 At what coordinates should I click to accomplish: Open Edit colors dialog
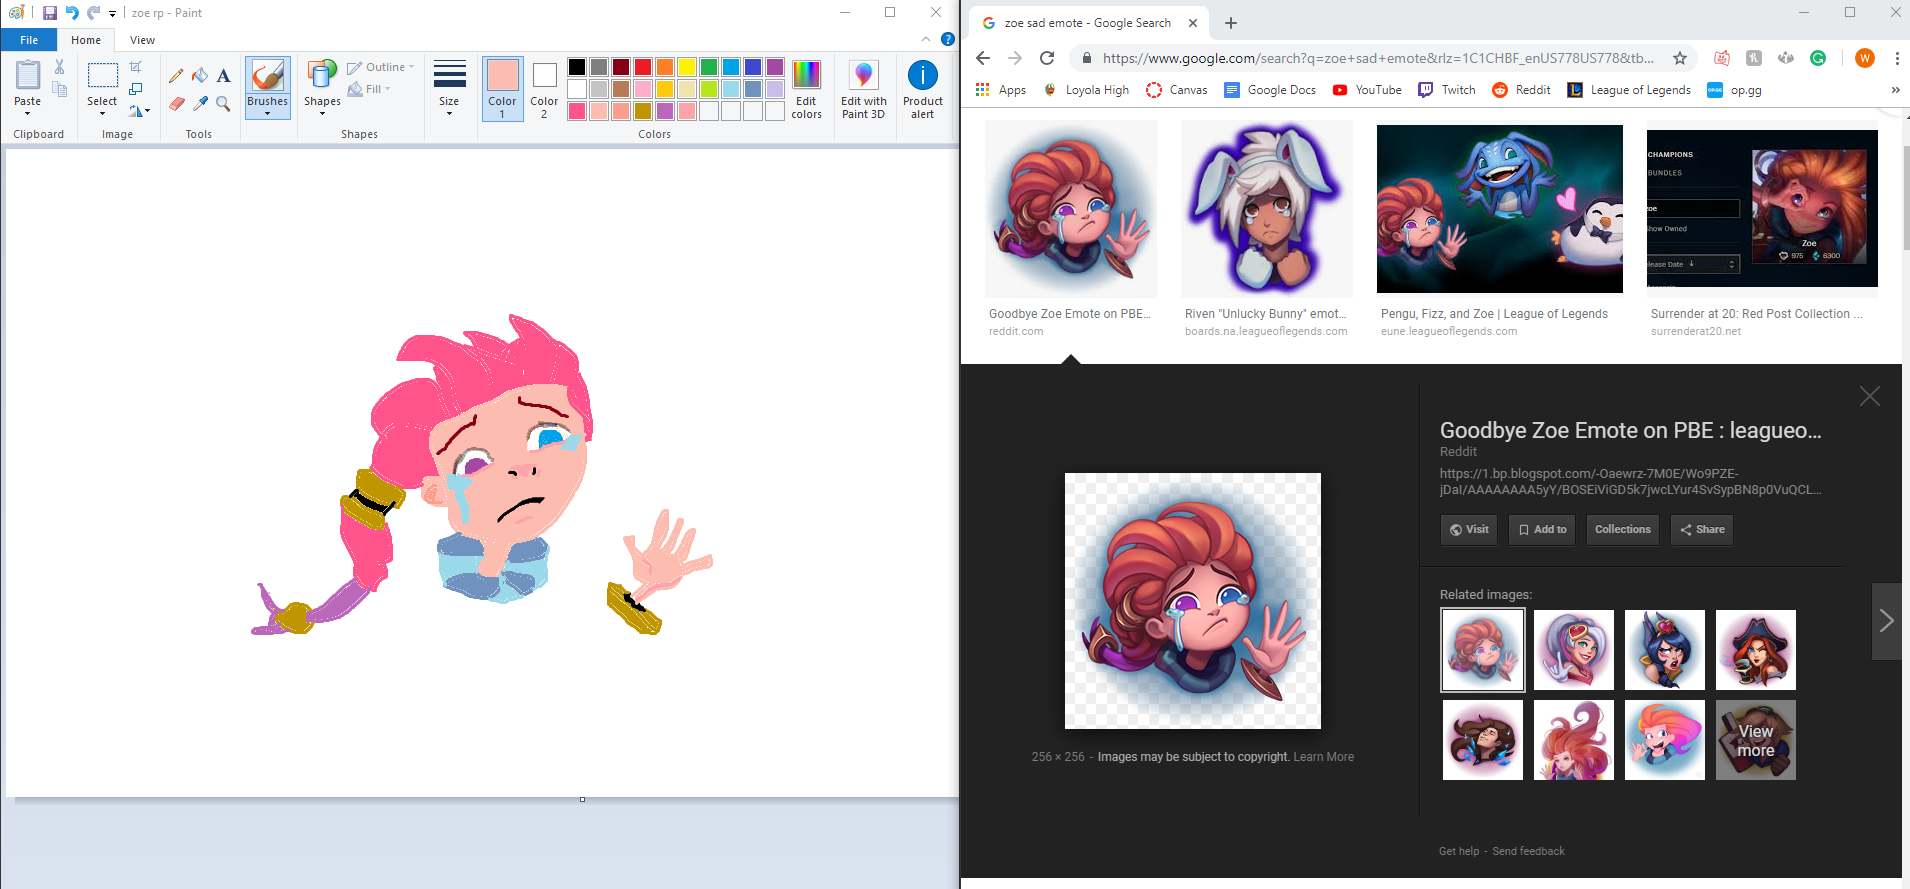(x=806, y=89)
